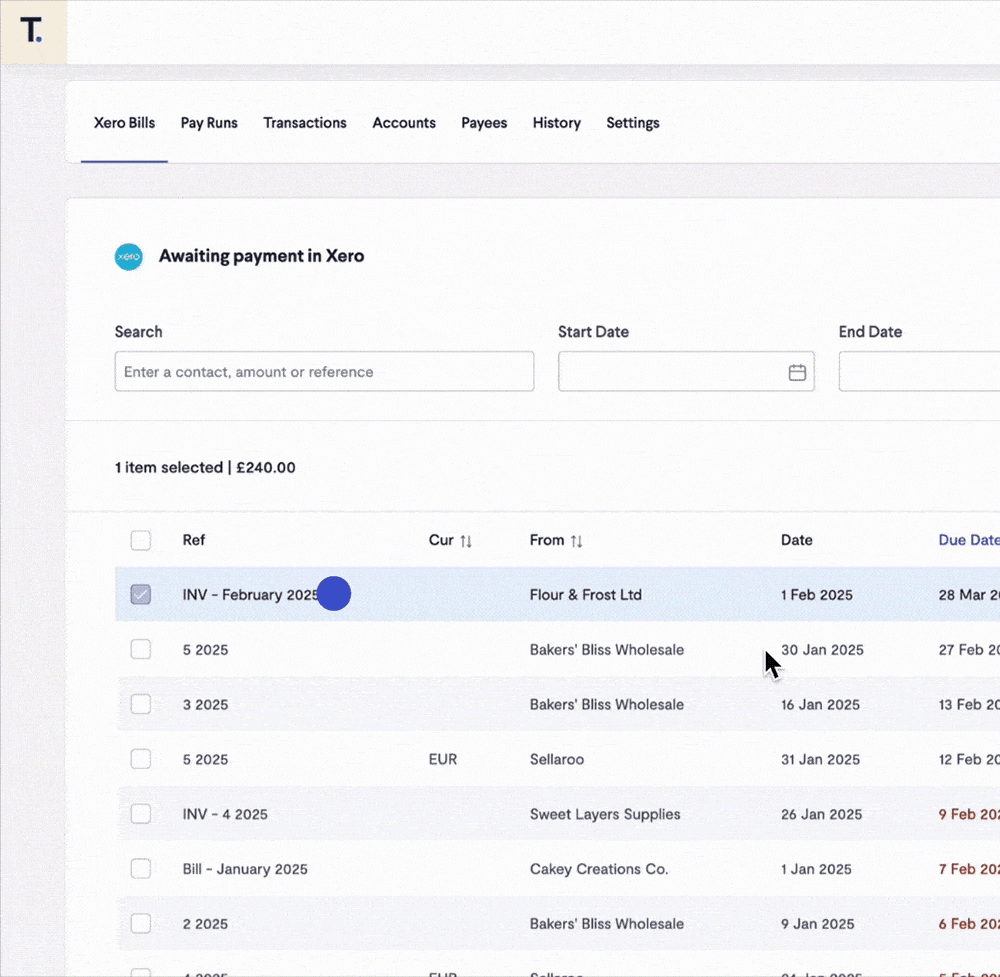Click the 26 Jan 2025 date cell

point(821,814)
